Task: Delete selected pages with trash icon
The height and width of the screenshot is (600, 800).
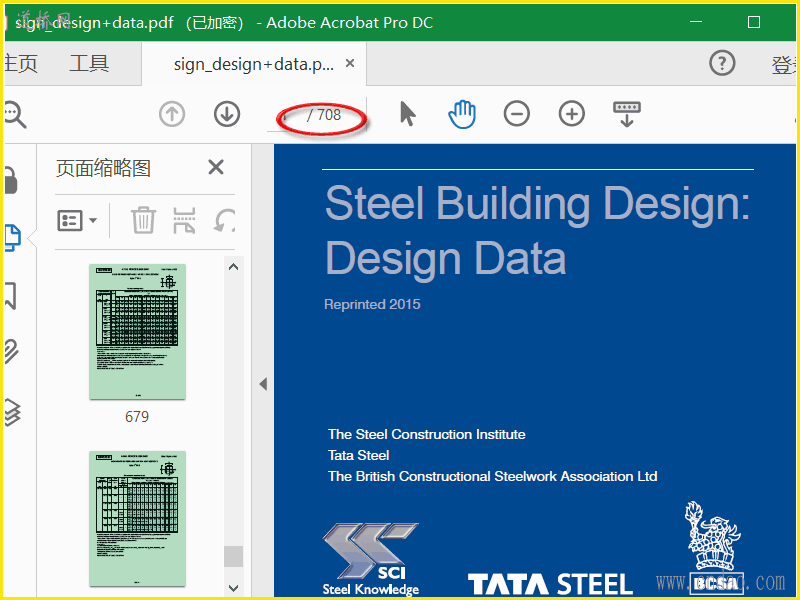Action: pyautogui.click(x=143, y=220)
